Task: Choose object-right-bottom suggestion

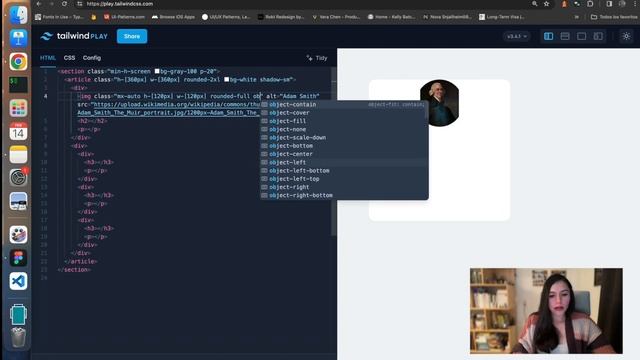Action: (x=343, y=196)
